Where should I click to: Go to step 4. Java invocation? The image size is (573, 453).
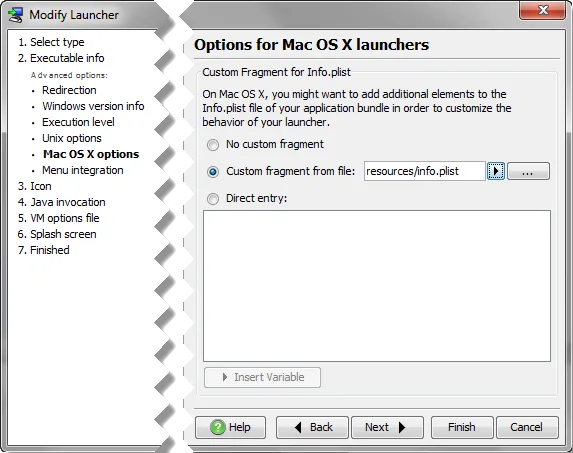pos(61,202)
